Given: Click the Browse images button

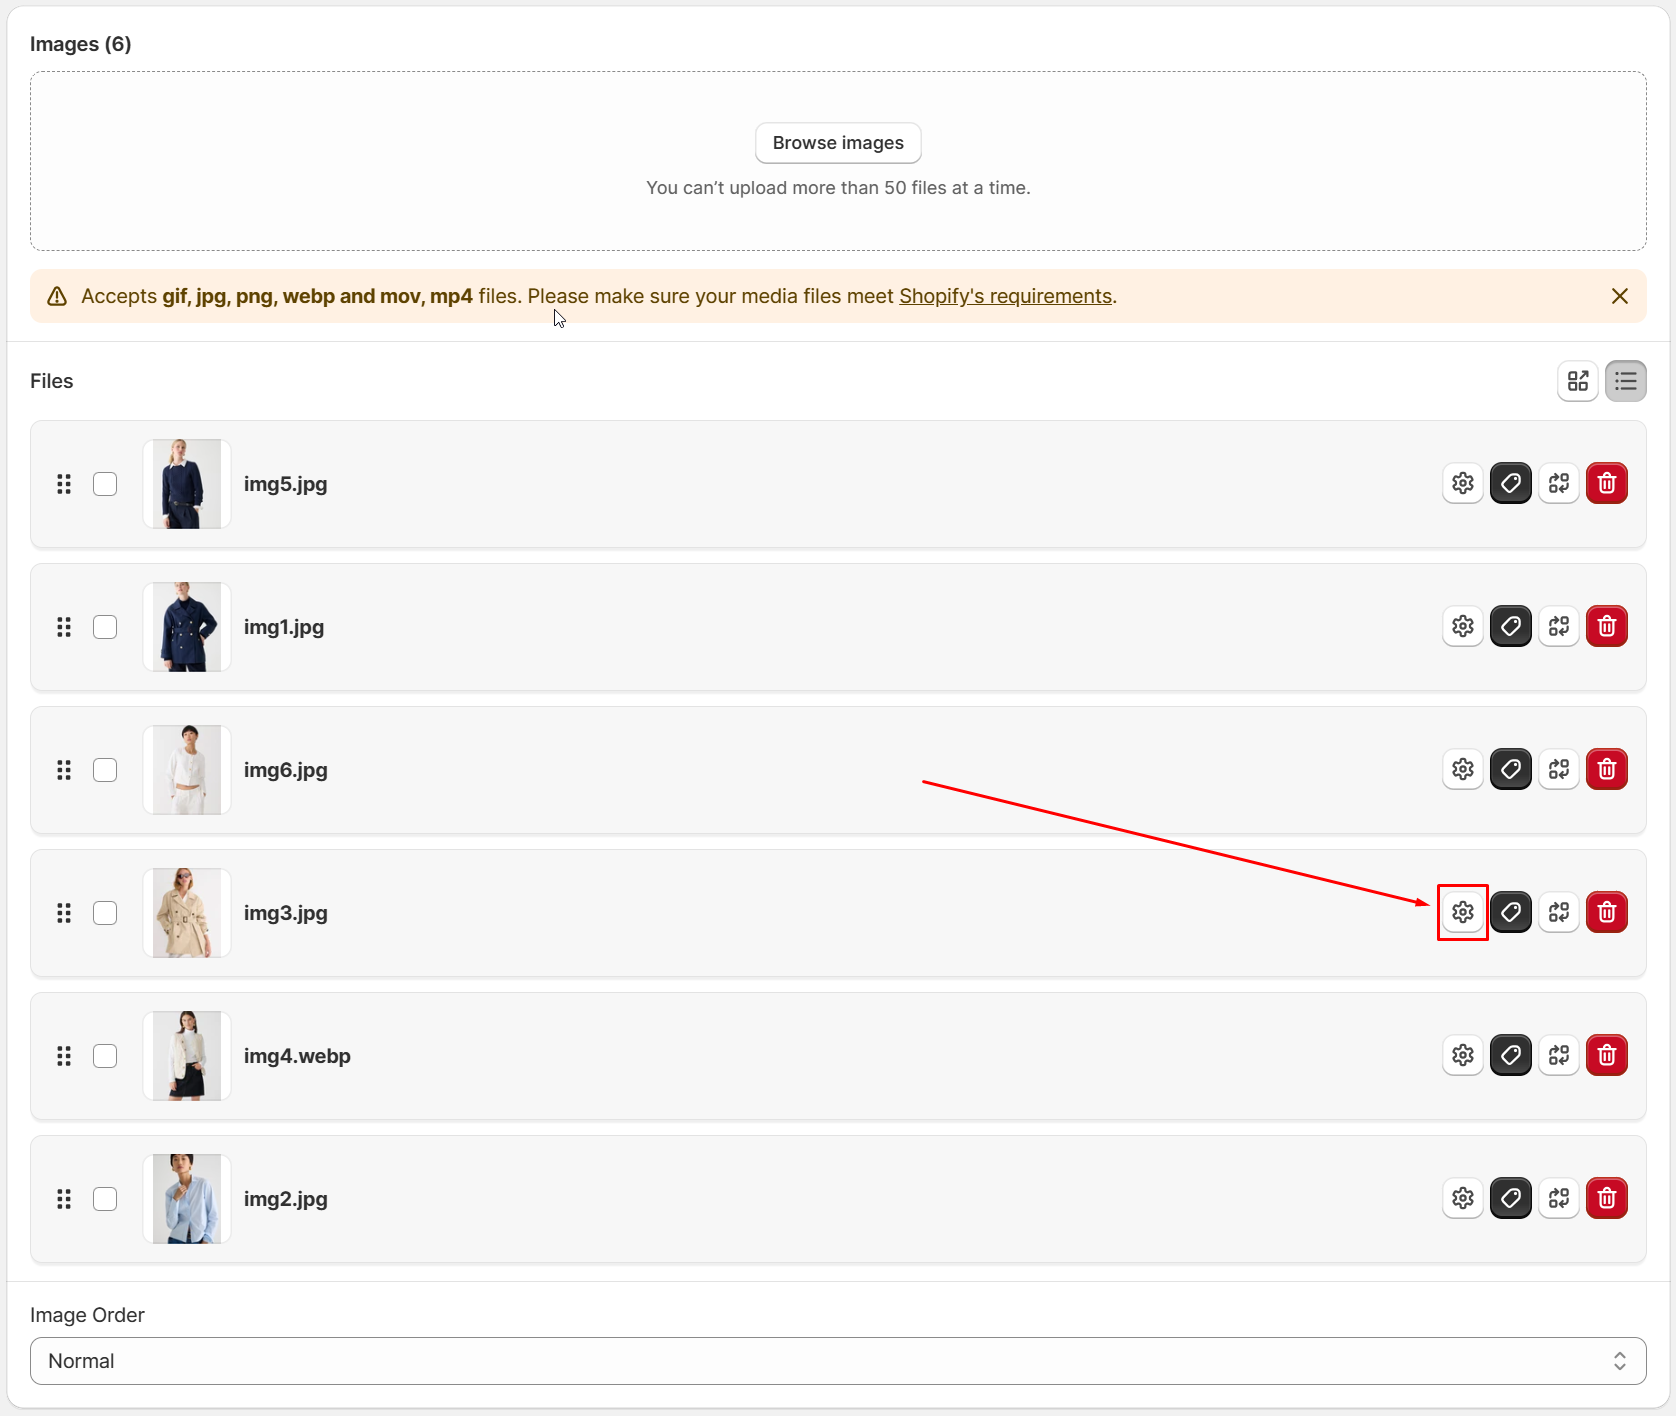Looking at the screenshot, I should 838,143.
